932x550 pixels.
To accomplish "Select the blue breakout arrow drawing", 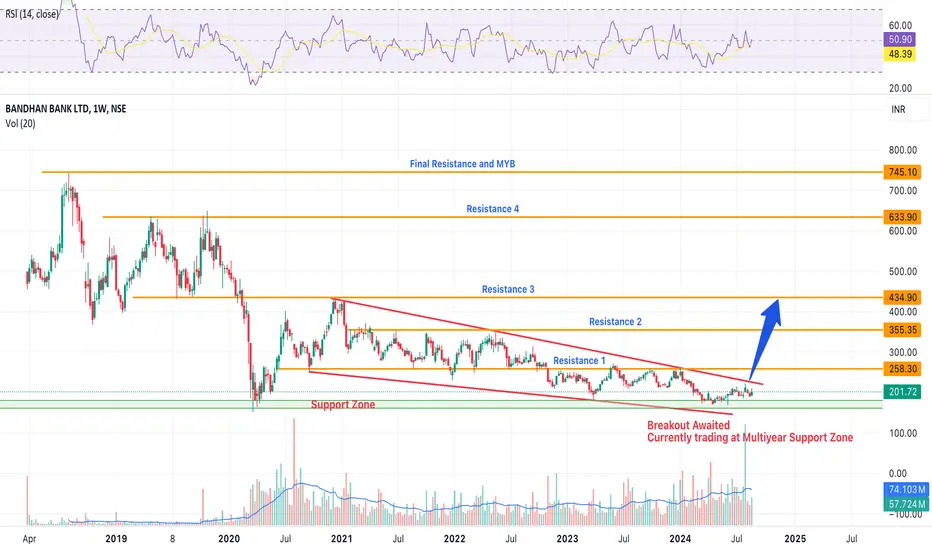I will pyautogui.click(x=765, y=339).
